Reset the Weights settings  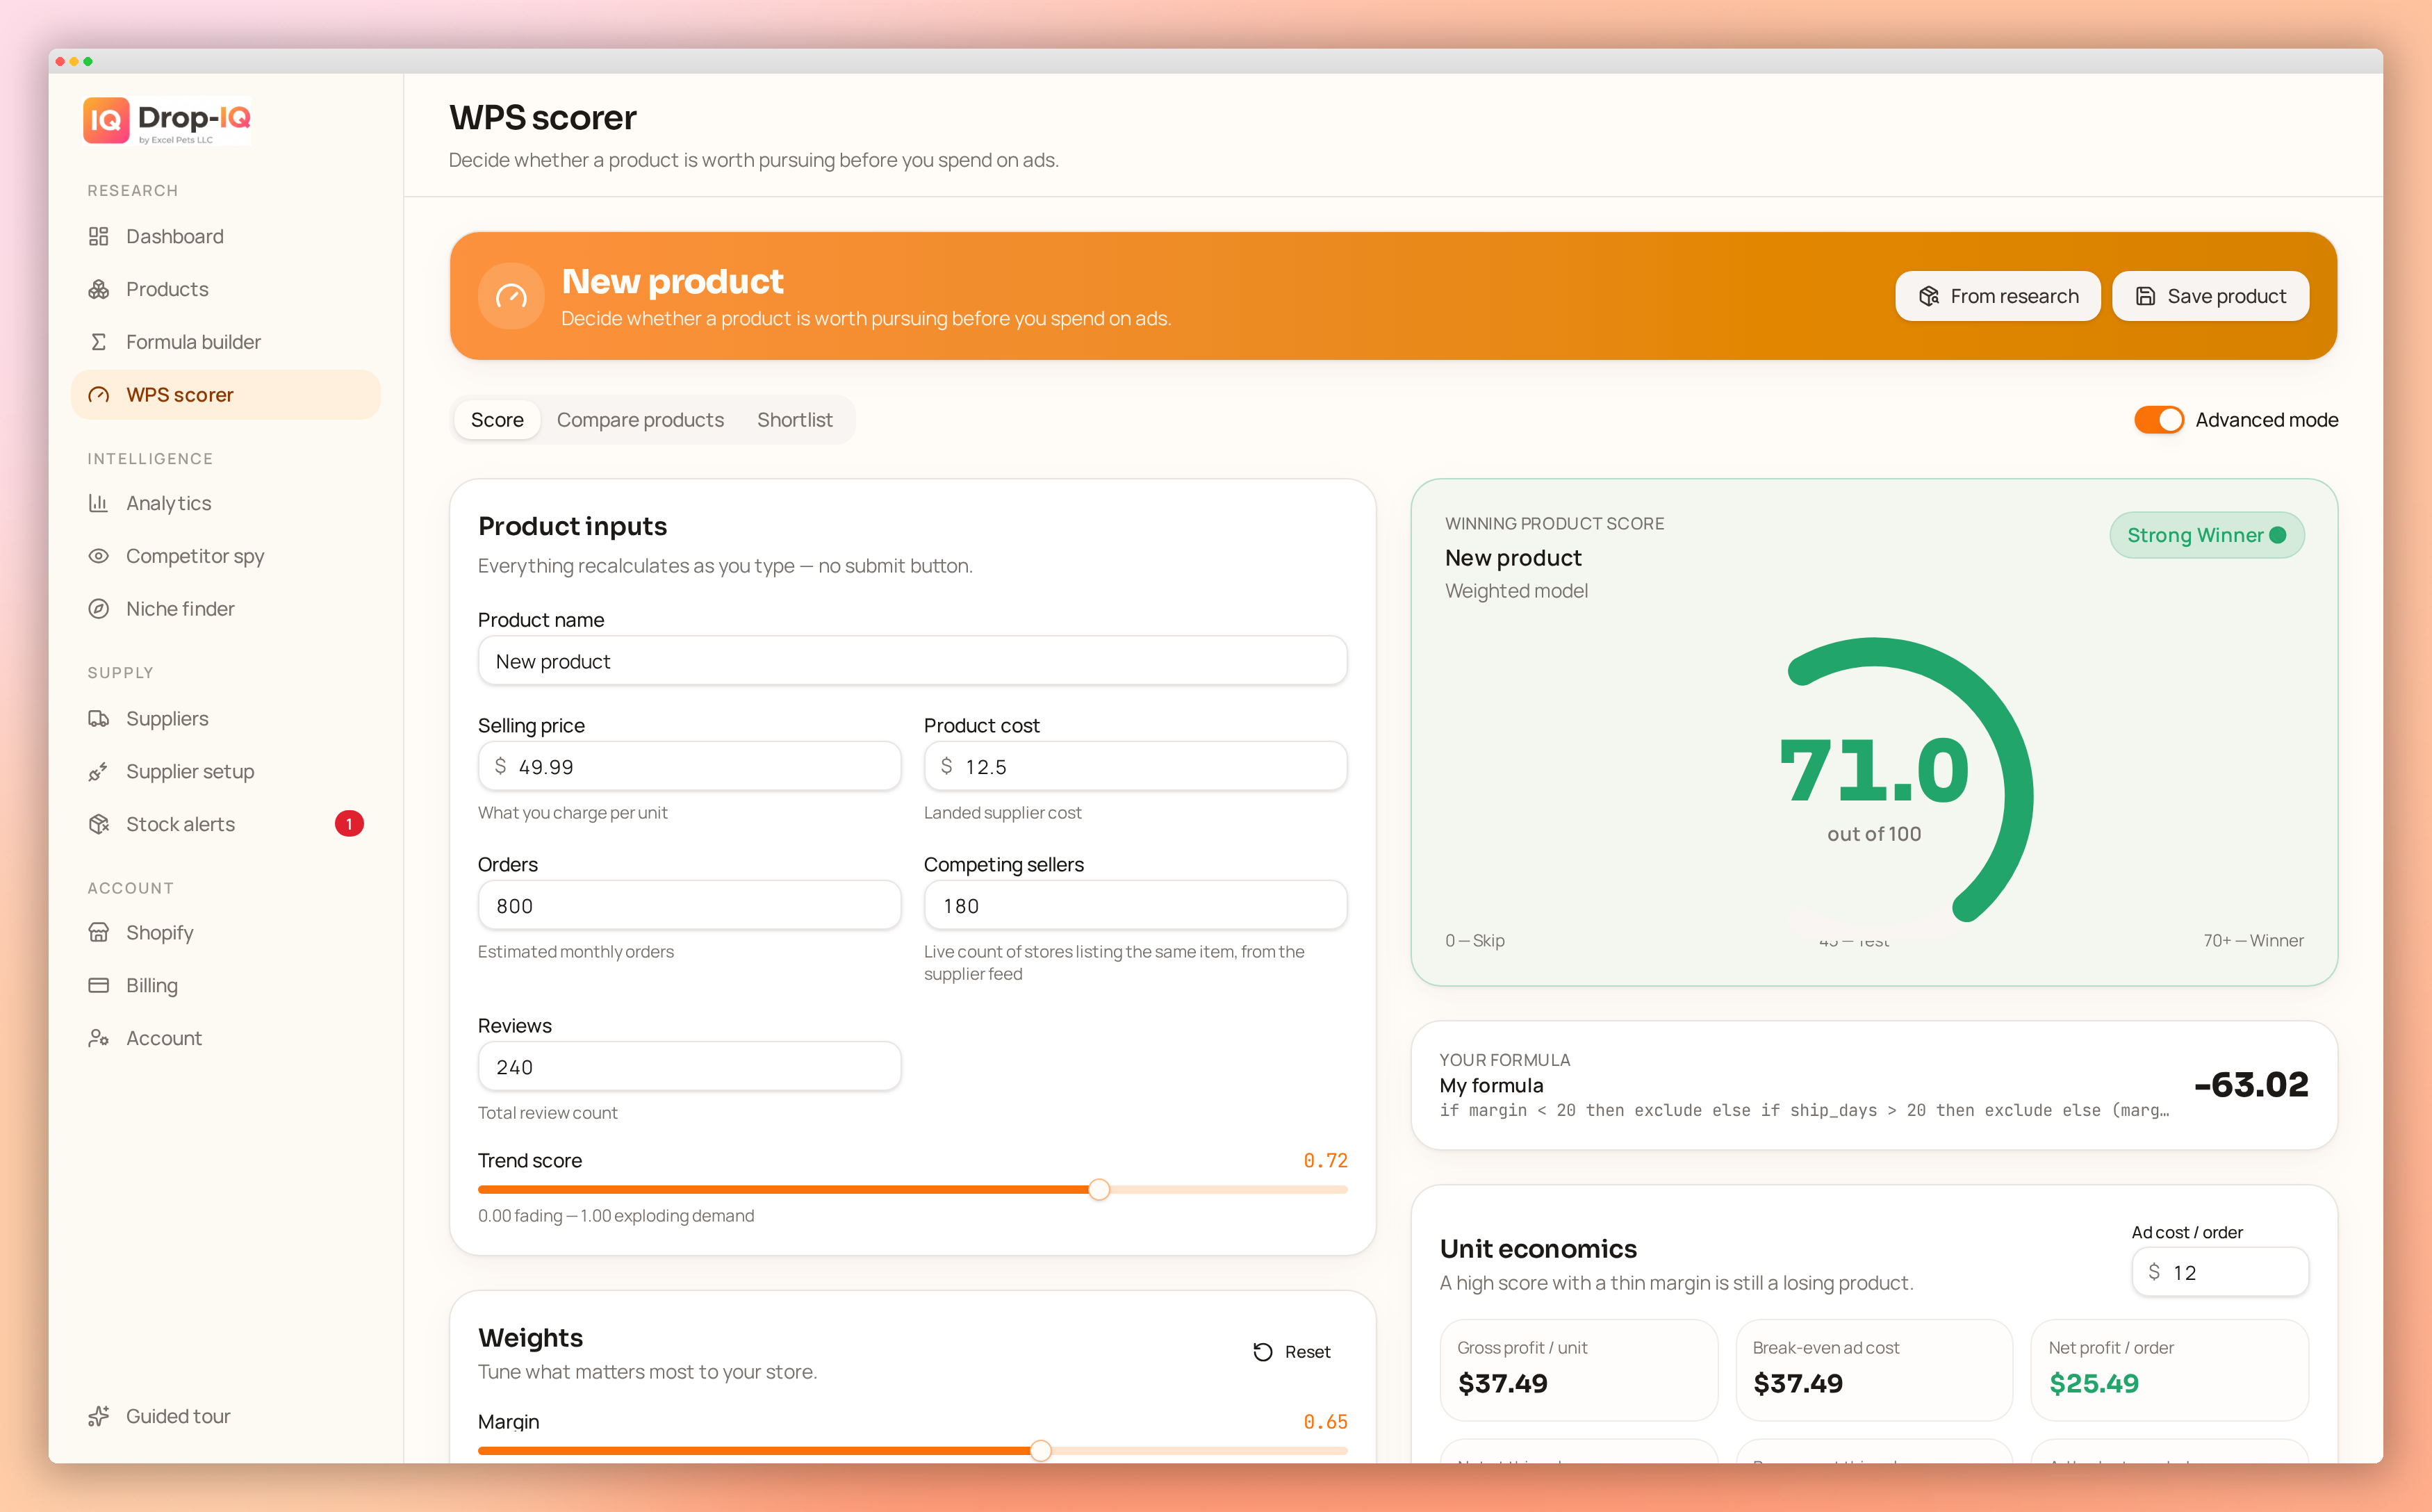coord(1291,1352)
